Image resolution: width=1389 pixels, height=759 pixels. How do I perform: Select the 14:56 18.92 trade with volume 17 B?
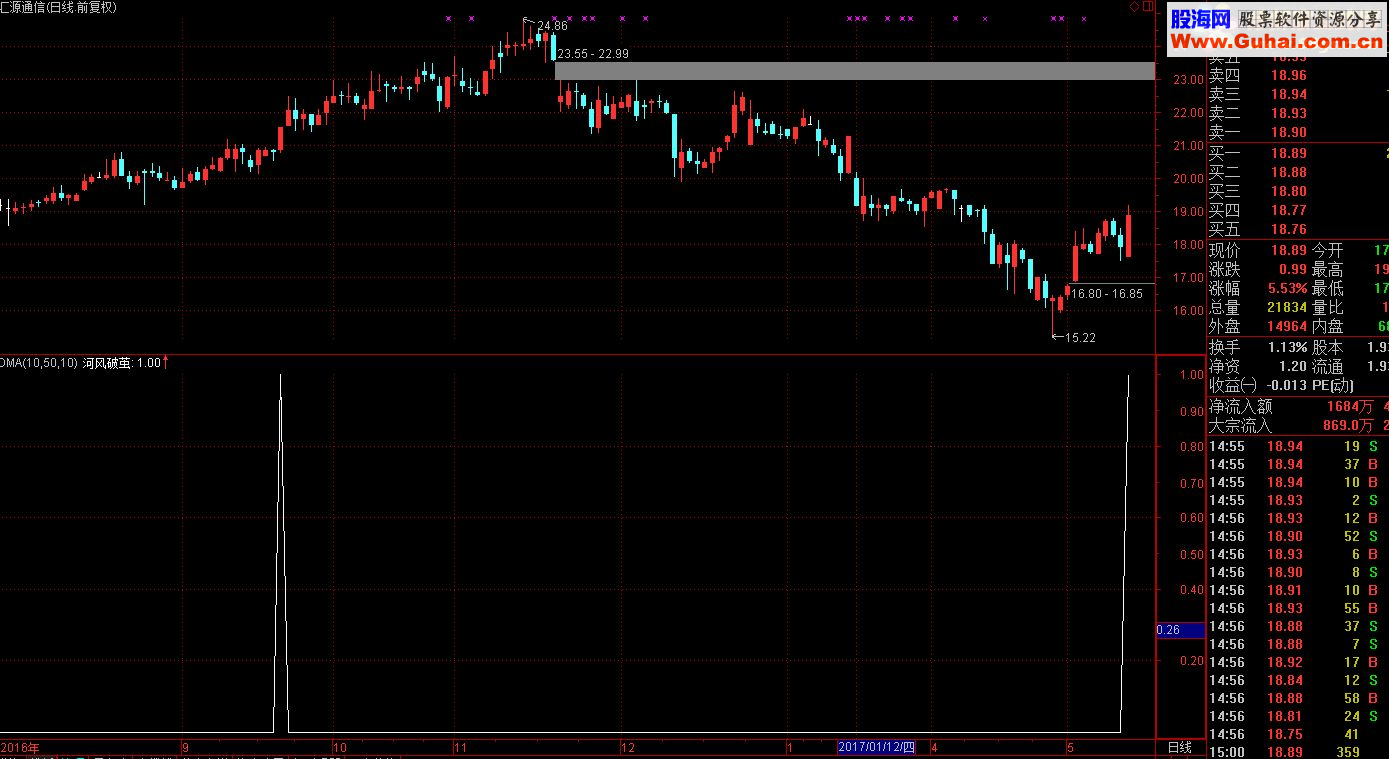click(x=1298, y=662)
